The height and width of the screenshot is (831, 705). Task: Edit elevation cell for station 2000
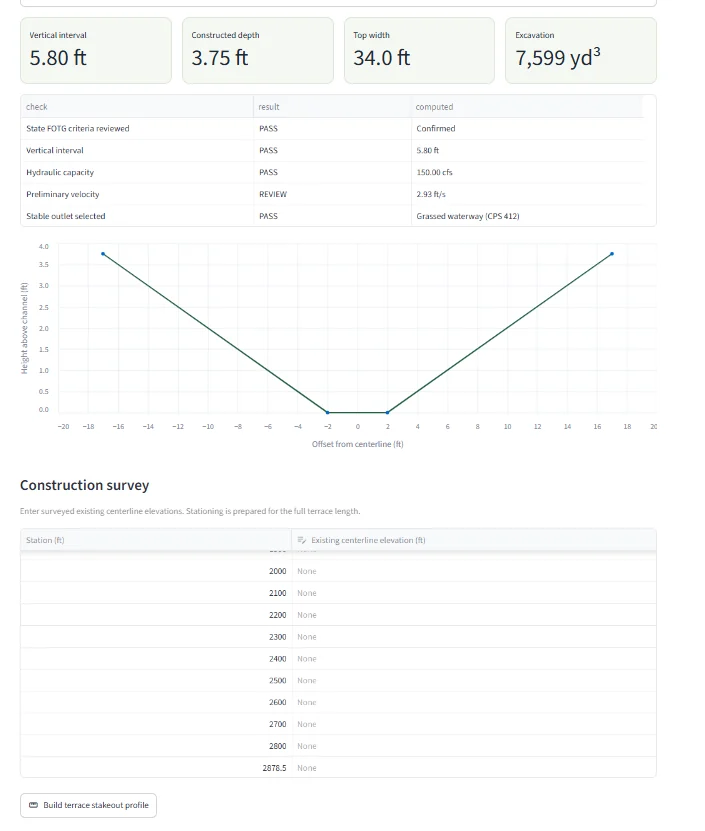tap(474, 571)
